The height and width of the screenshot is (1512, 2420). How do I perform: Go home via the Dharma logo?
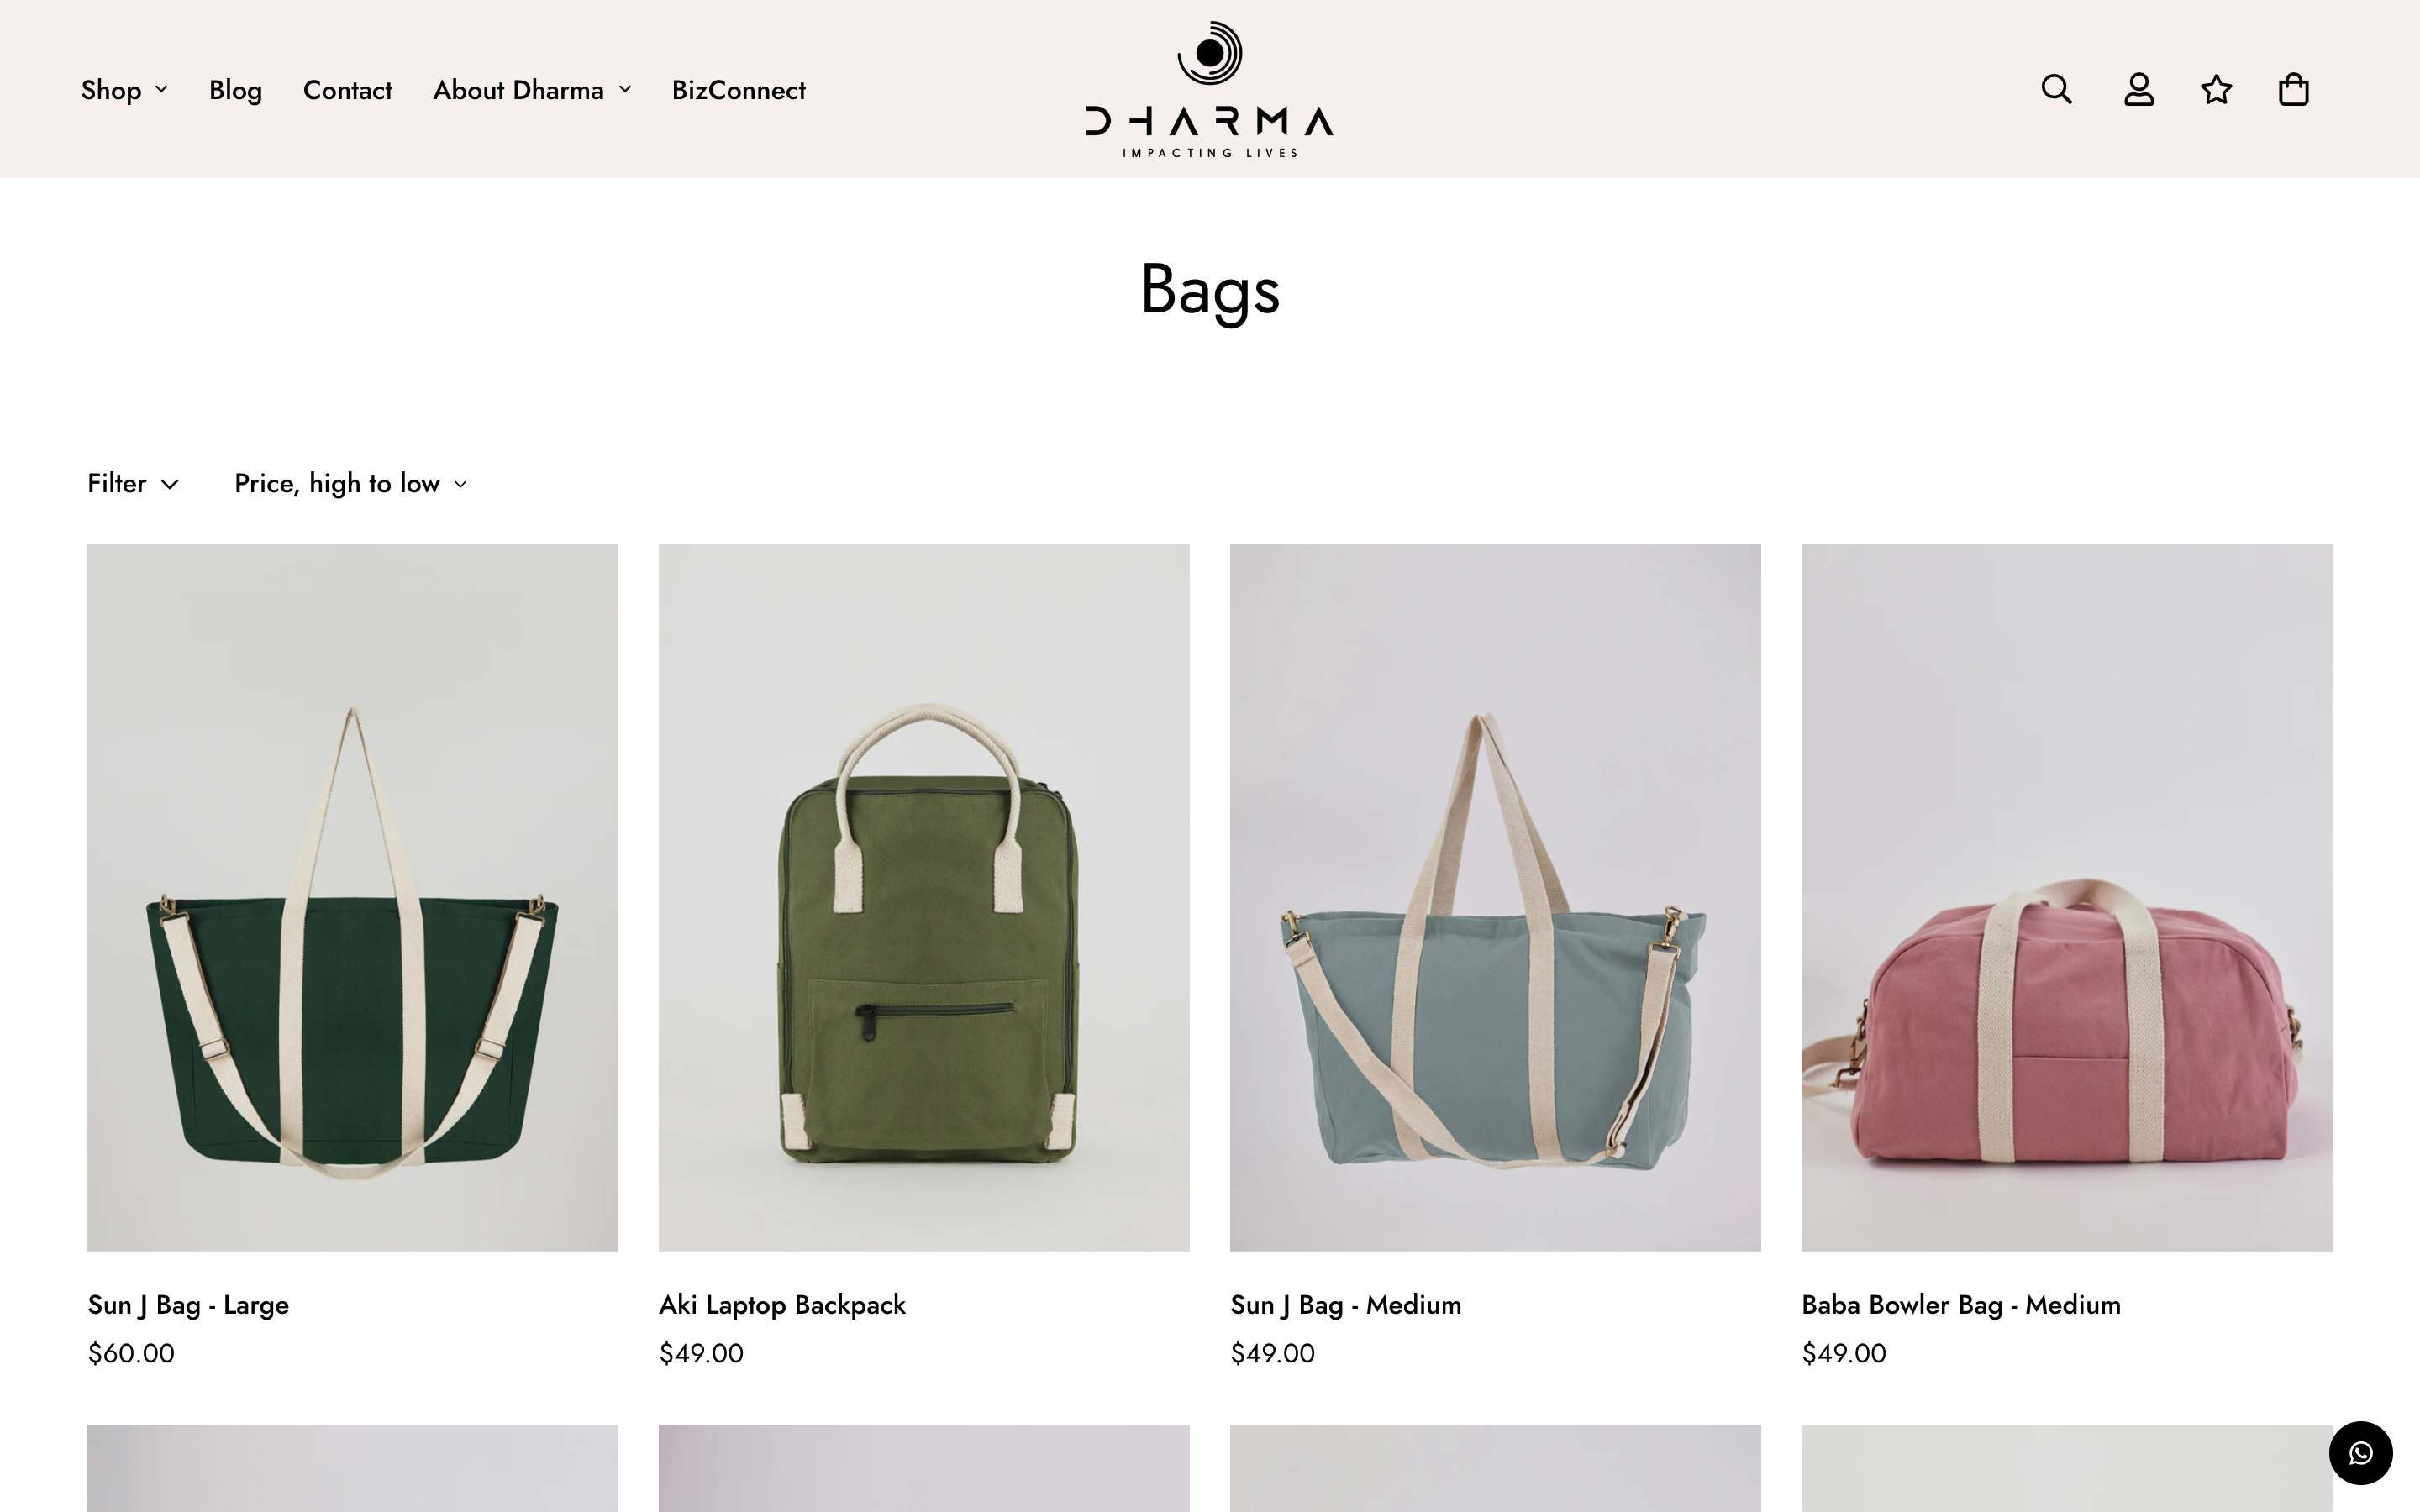[x=1209, y=89]
